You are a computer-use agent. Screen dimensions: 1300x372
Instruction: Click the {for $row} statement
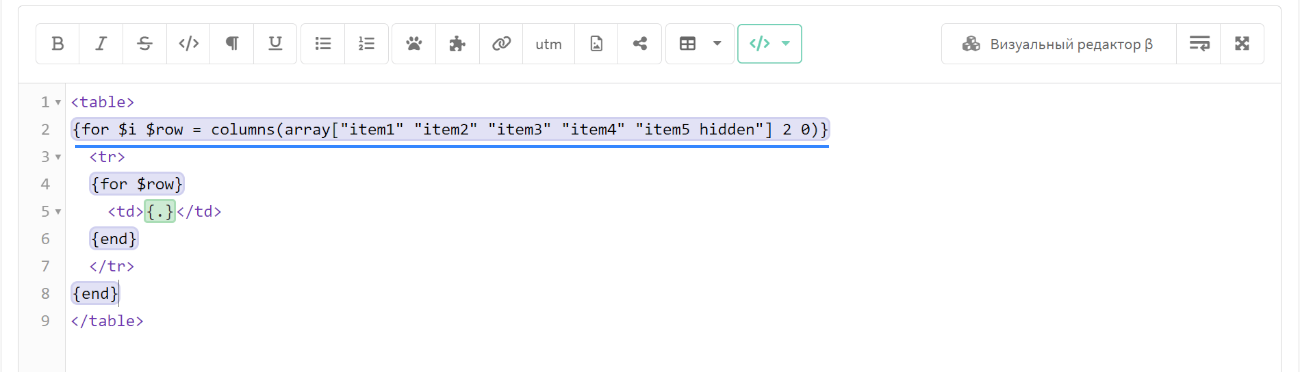coord(138,184)
